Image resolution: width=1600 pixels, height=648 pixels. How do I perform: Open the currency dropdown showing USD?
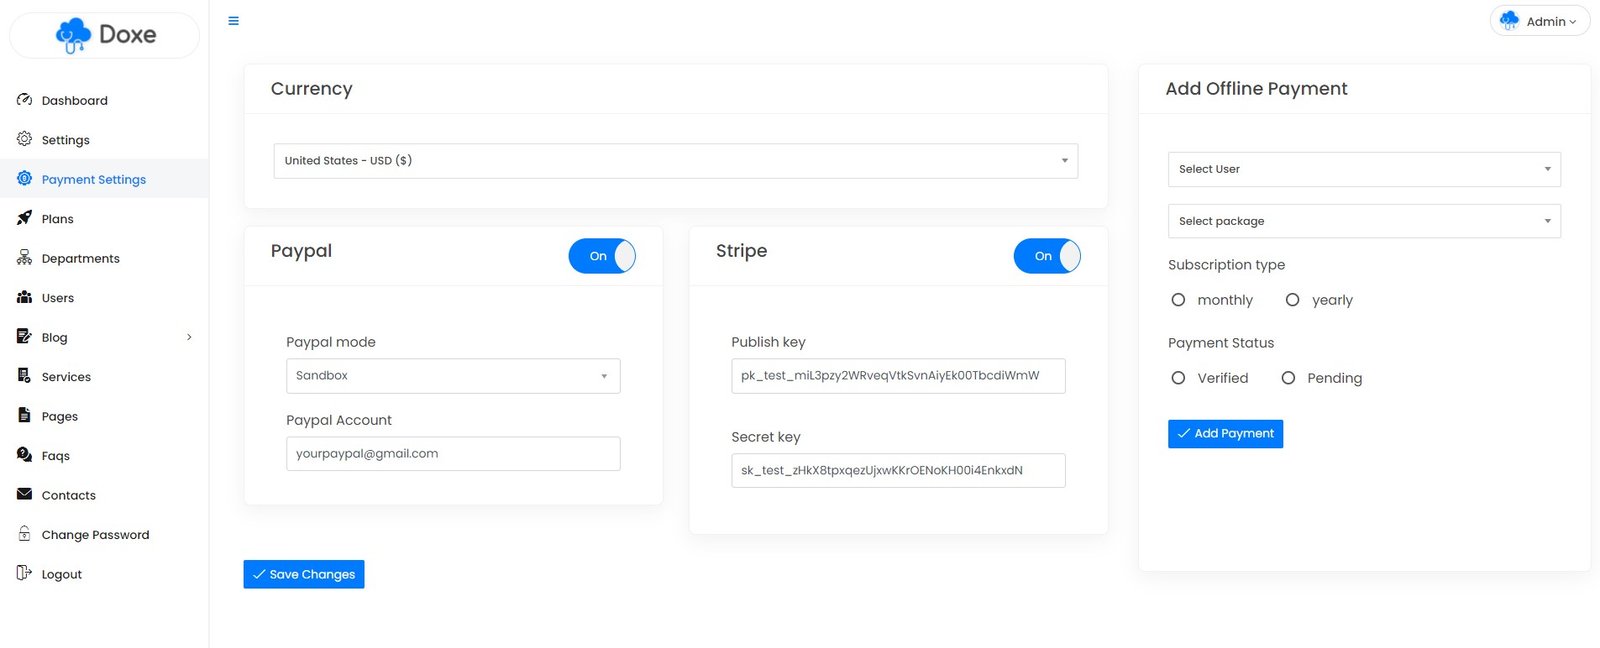click(675, 161)
